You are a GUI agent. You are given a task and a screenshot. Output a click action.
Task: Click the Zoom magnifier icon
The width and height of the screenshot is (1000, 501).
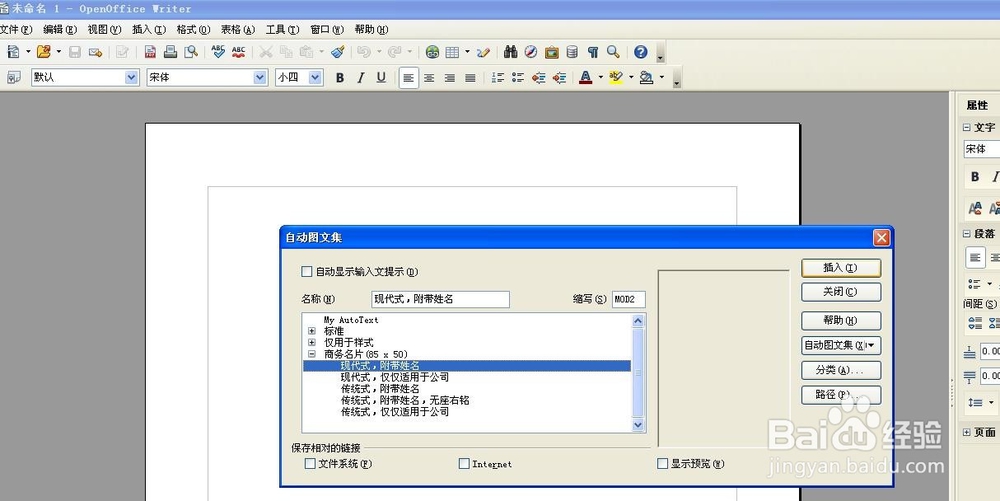point(614,52)
